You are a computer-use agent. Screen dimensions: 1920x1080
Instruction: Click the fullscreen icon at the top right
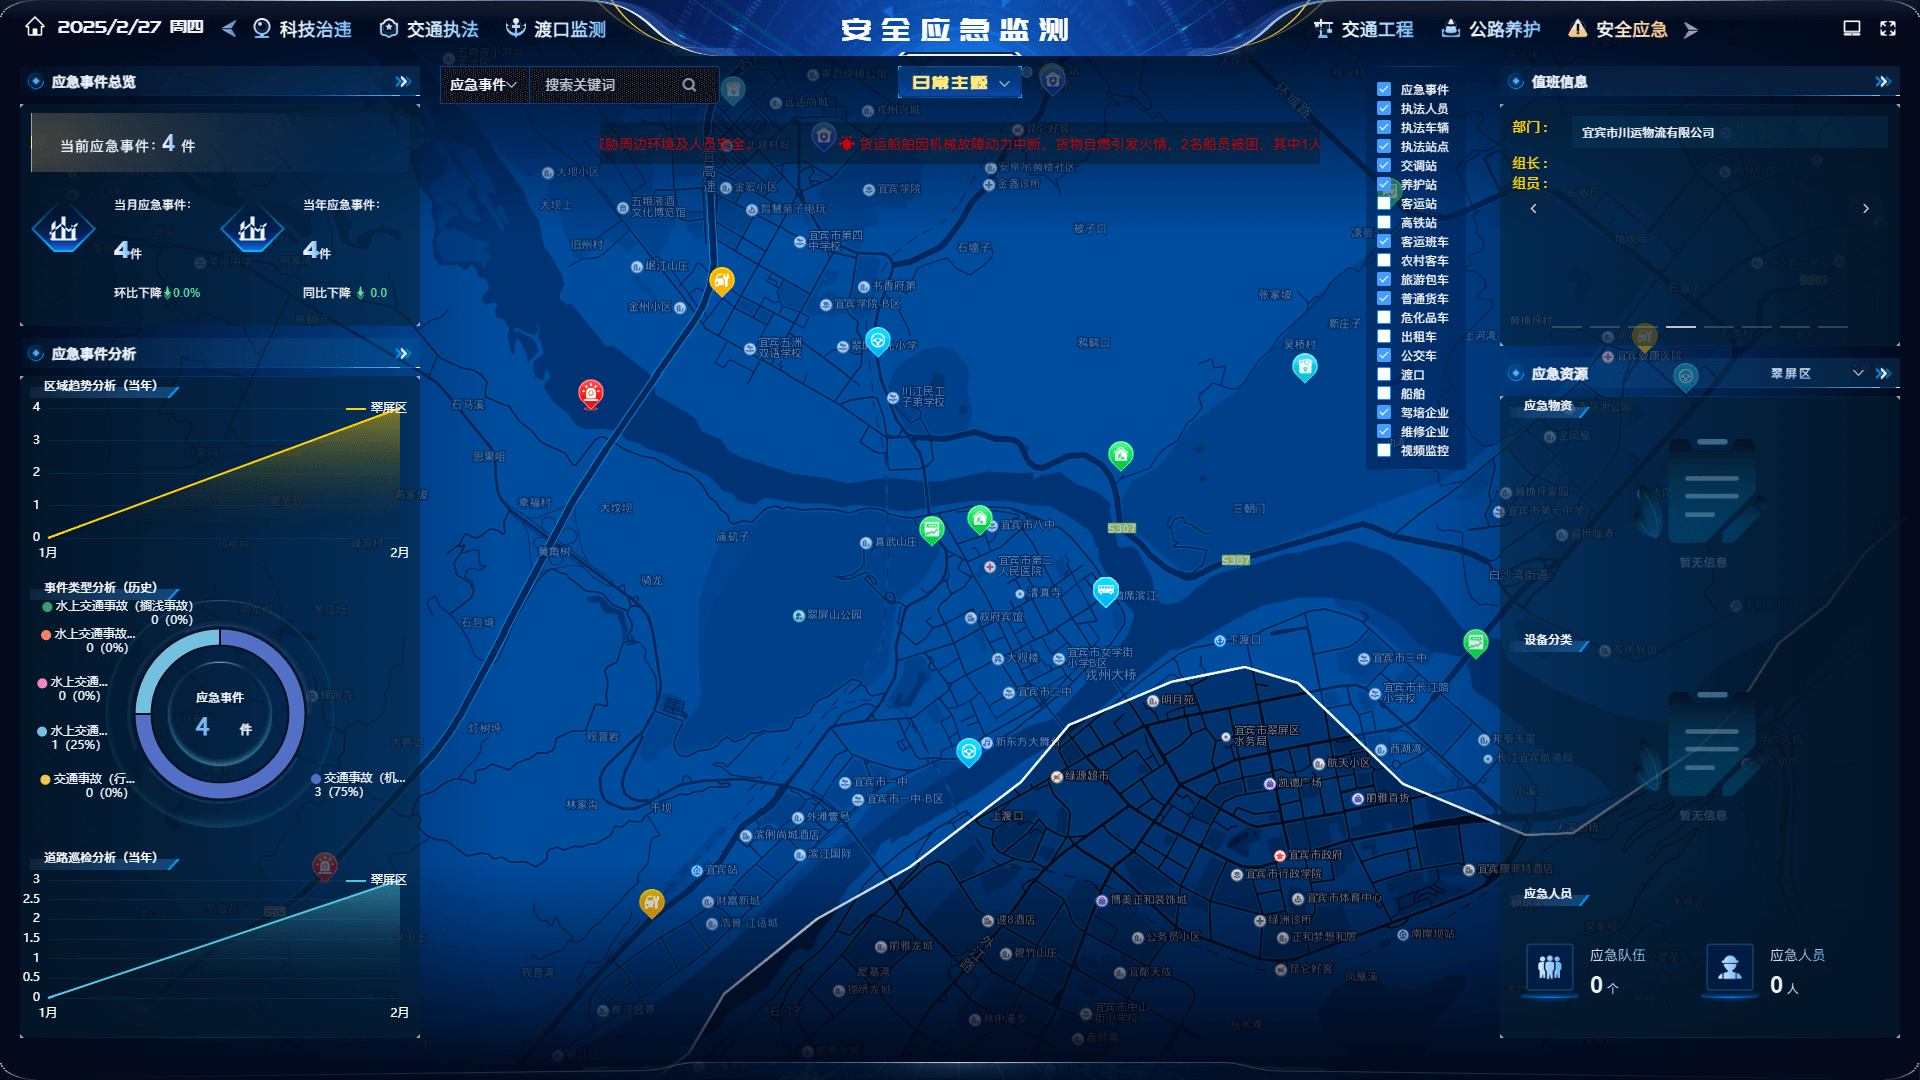(1887, 28)
